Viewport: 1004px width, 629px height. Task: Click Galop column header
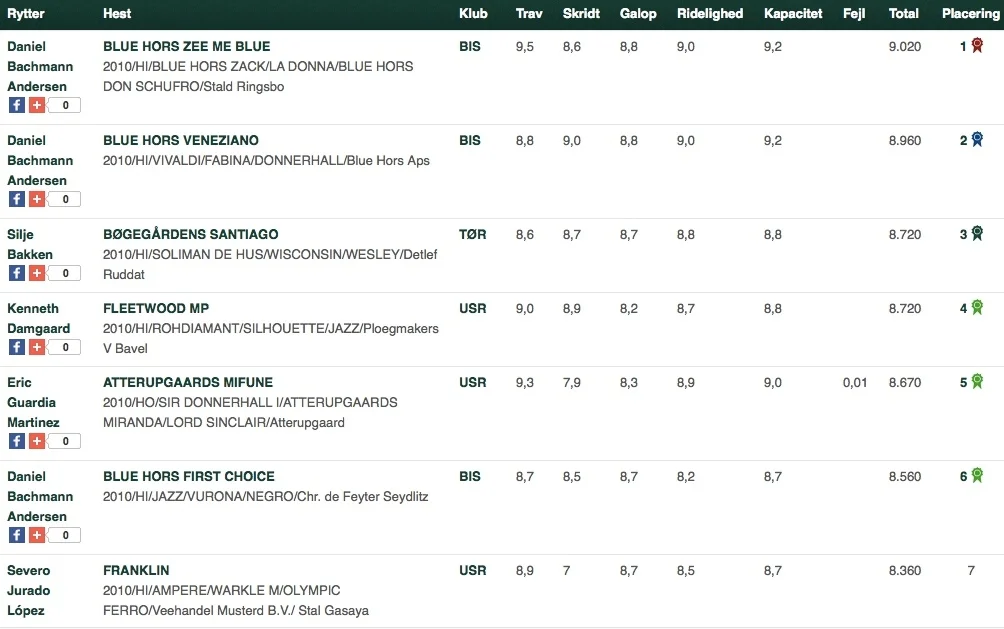click(x=638, y=13)
